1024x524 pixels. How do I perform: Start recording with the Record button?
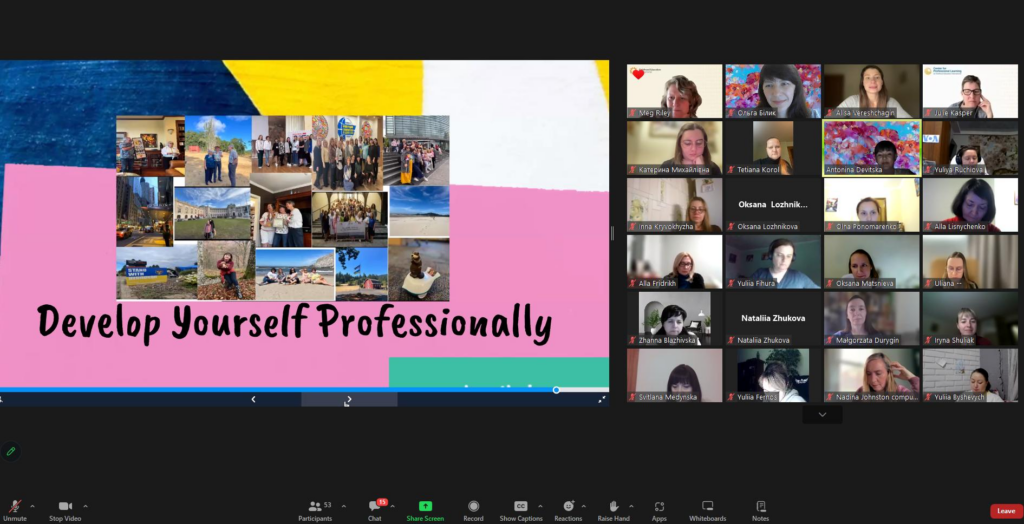473,506
